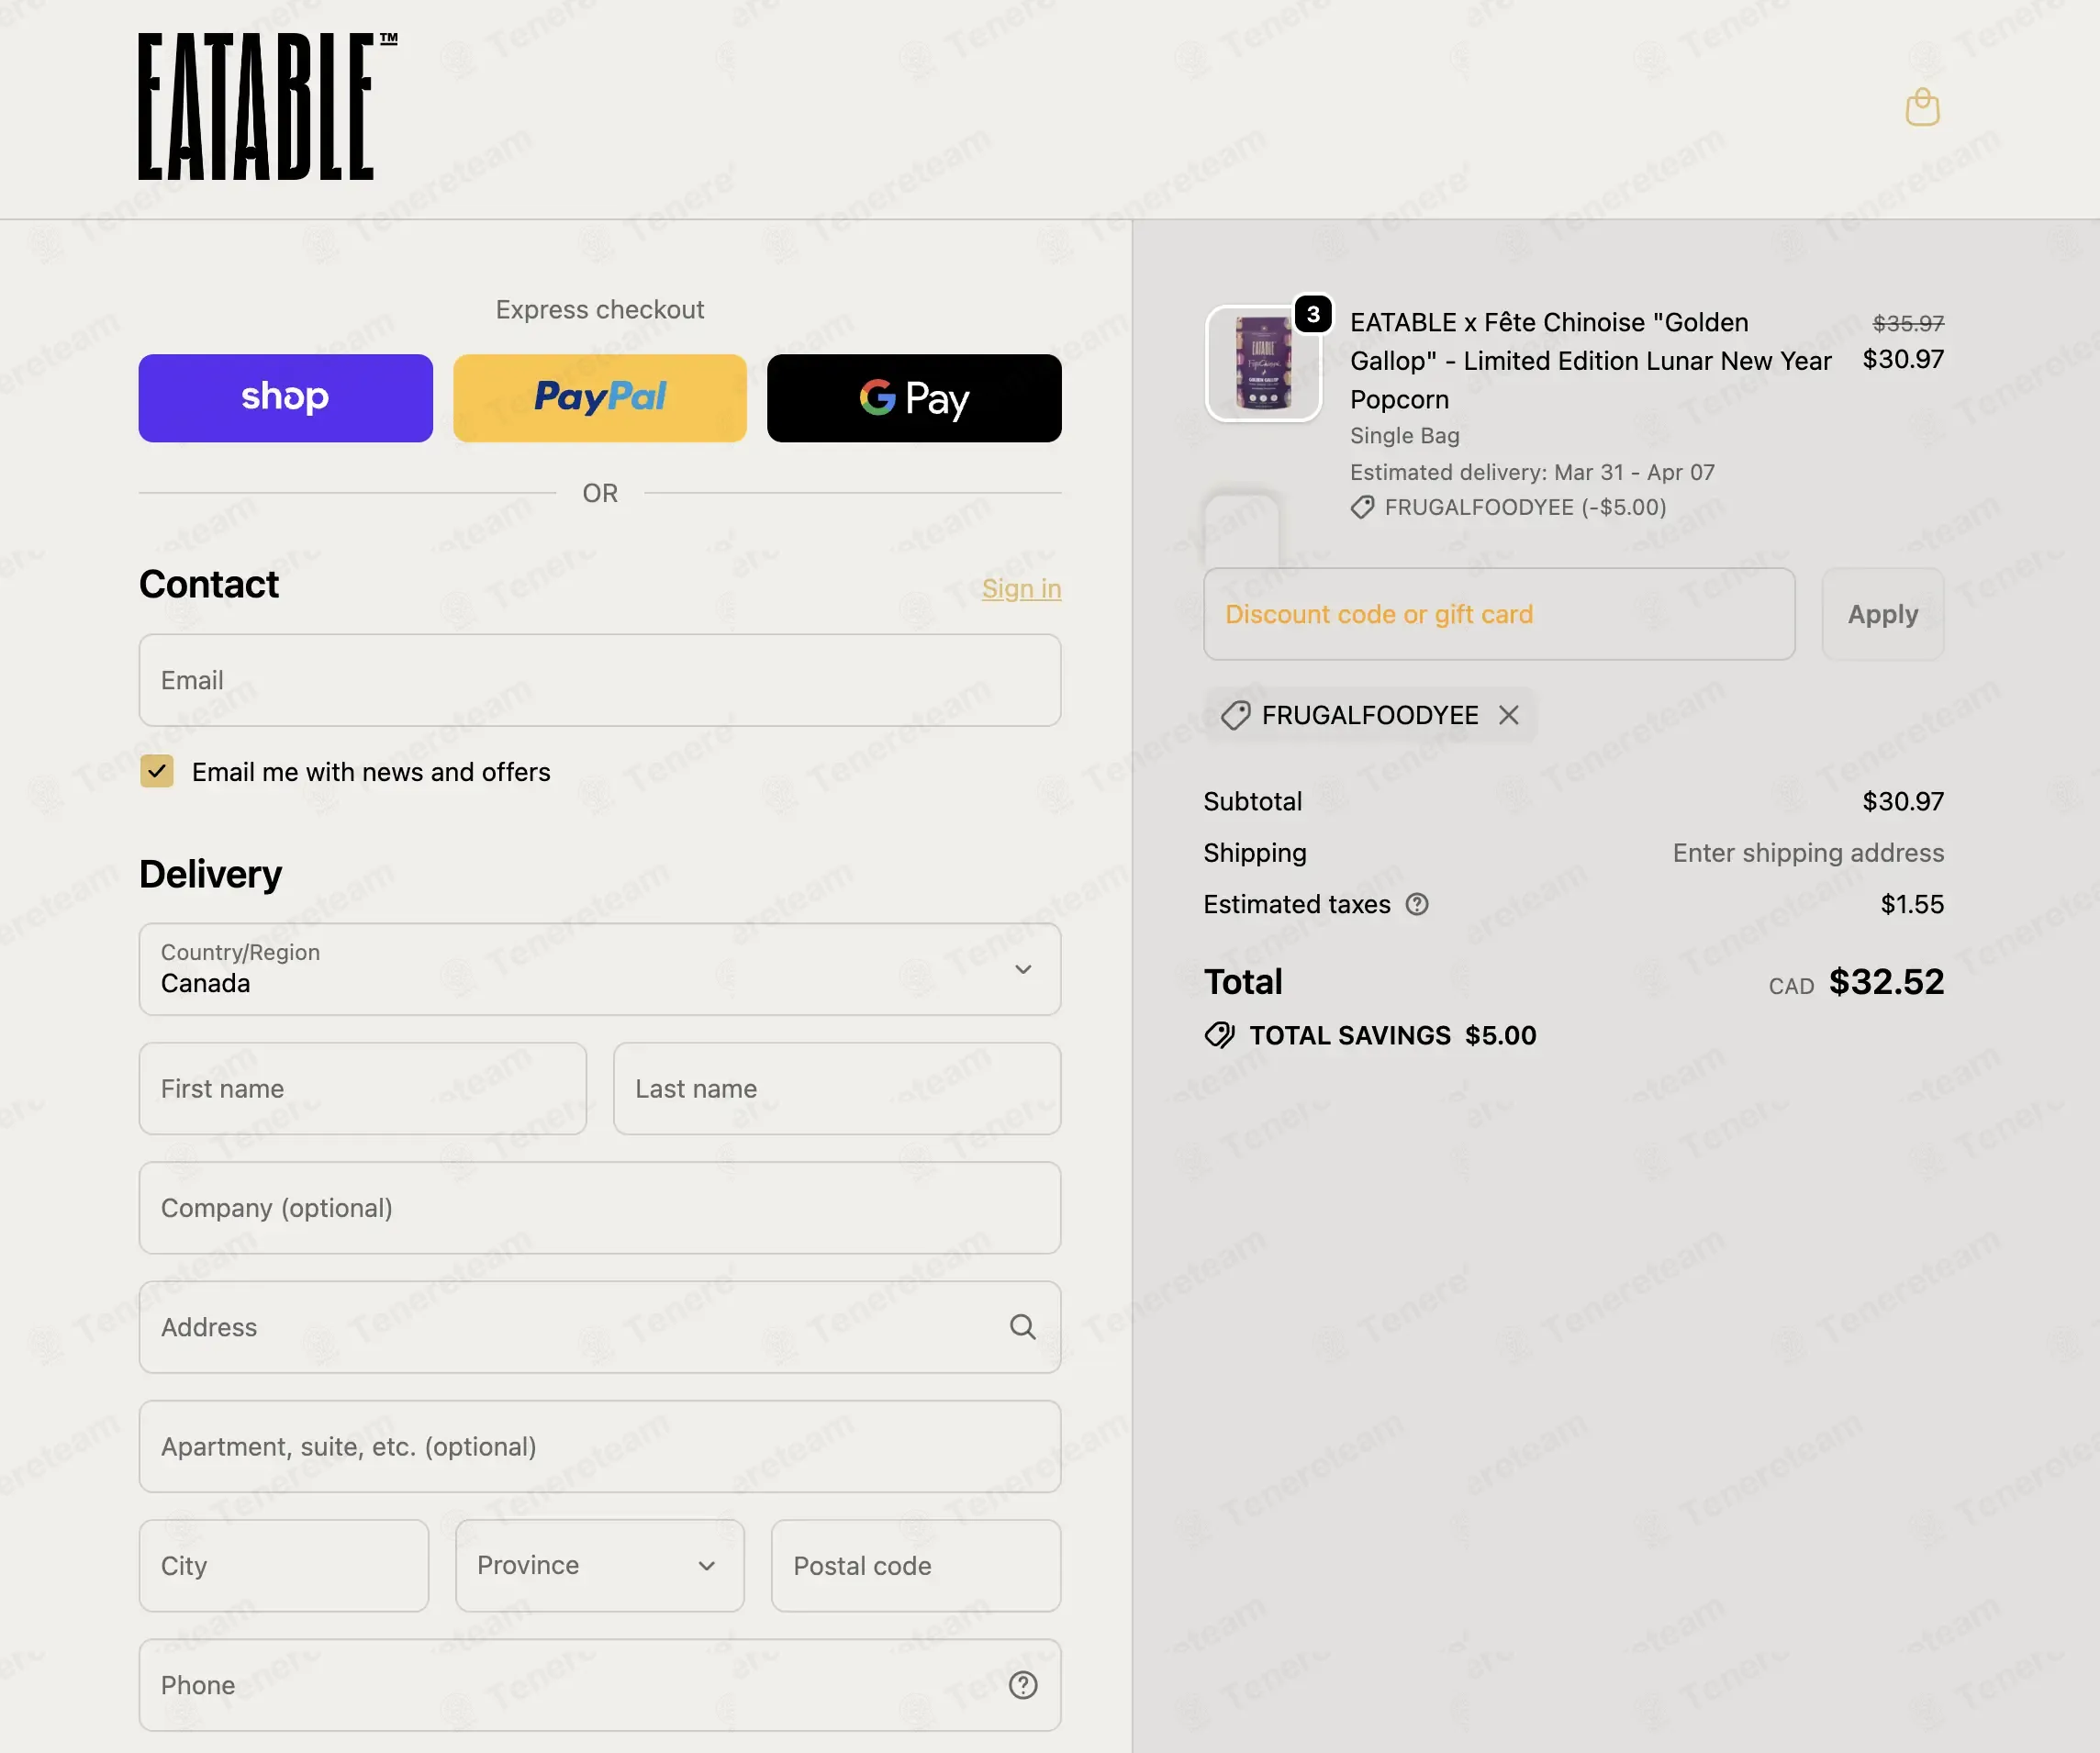Image resolution: width=2100 pixels, height=1753 pixels.
Task: Click the Last name field
Action: [837, 1088]
